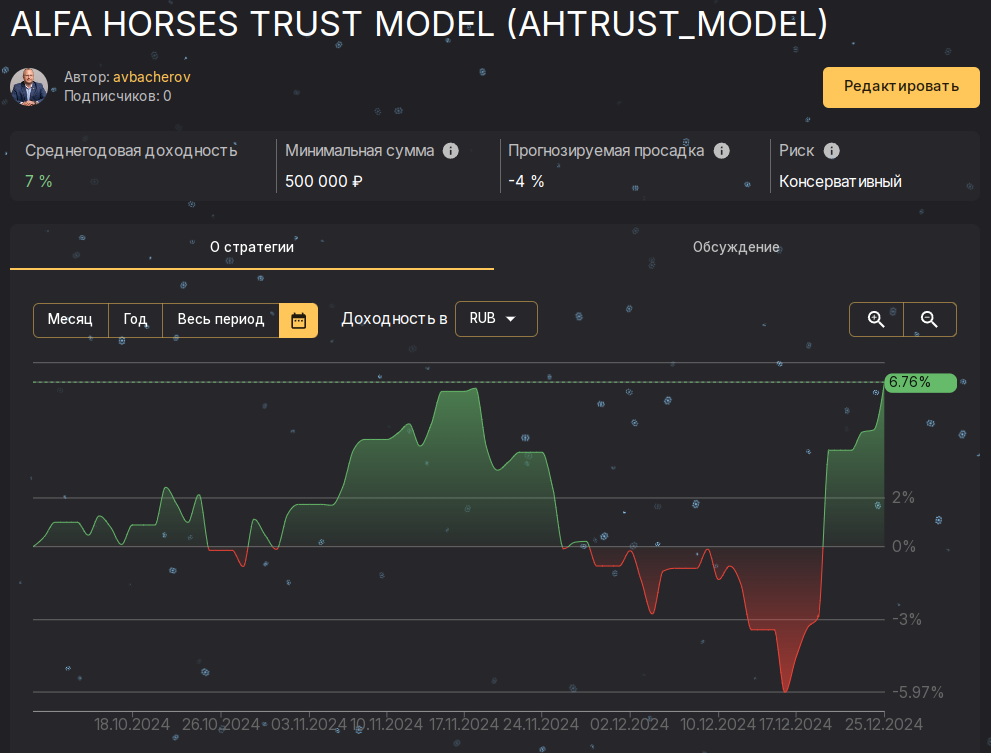Expand the Доходность в currency chooser

496,319
